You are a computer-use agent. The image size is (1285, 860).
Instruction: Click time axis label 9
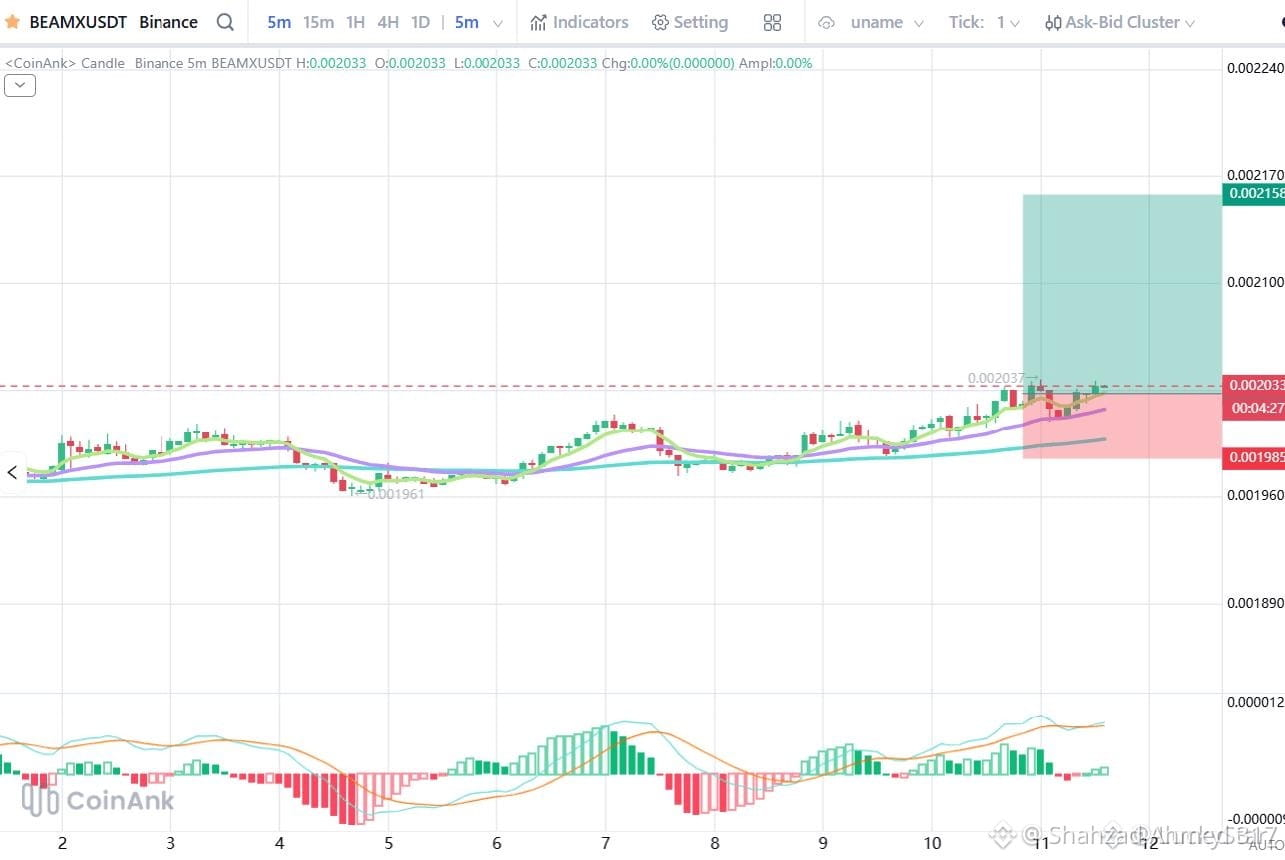823,843
